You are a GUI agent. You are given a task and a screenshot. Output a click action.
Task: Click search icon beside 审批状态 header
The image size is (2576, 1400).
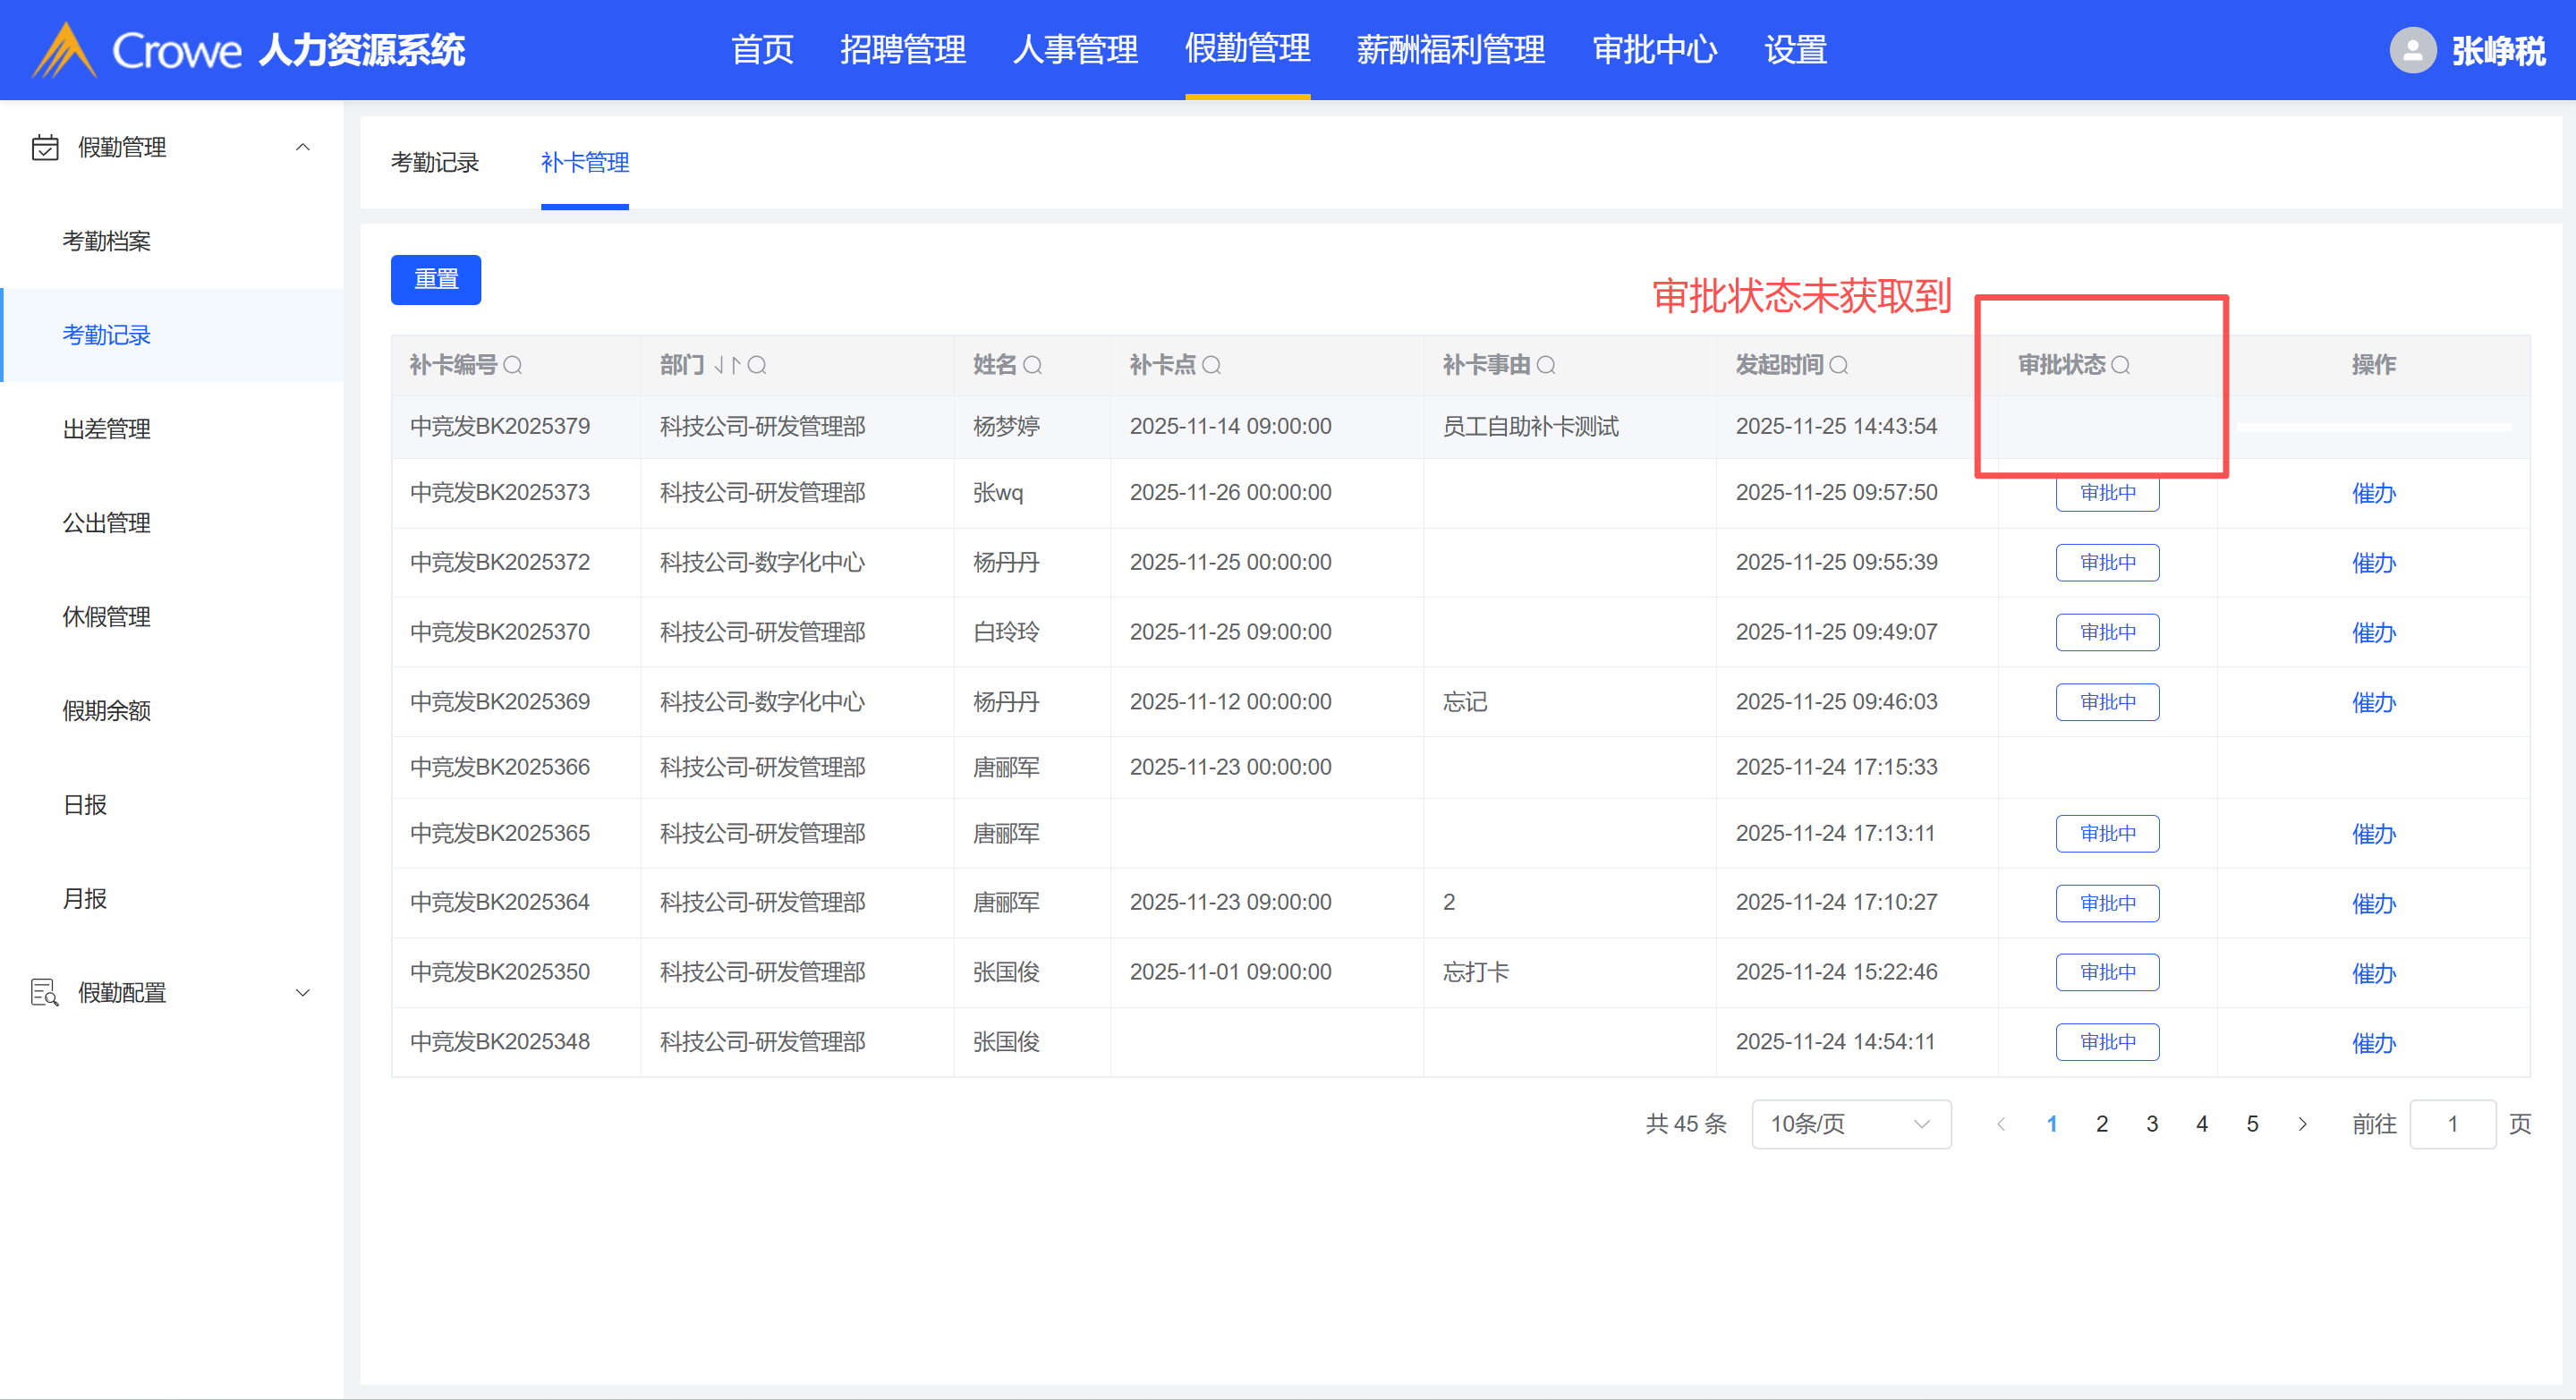point(2120,365)
